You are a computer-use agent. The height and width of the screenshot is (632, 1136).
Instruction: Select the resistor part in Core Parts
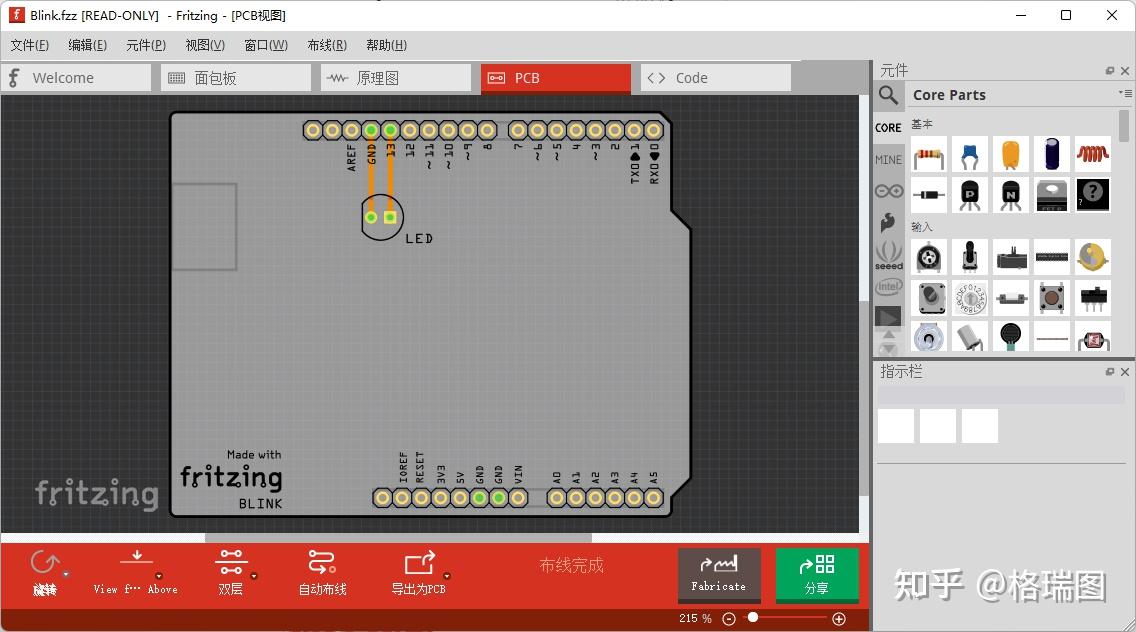[x=929, y=154]
